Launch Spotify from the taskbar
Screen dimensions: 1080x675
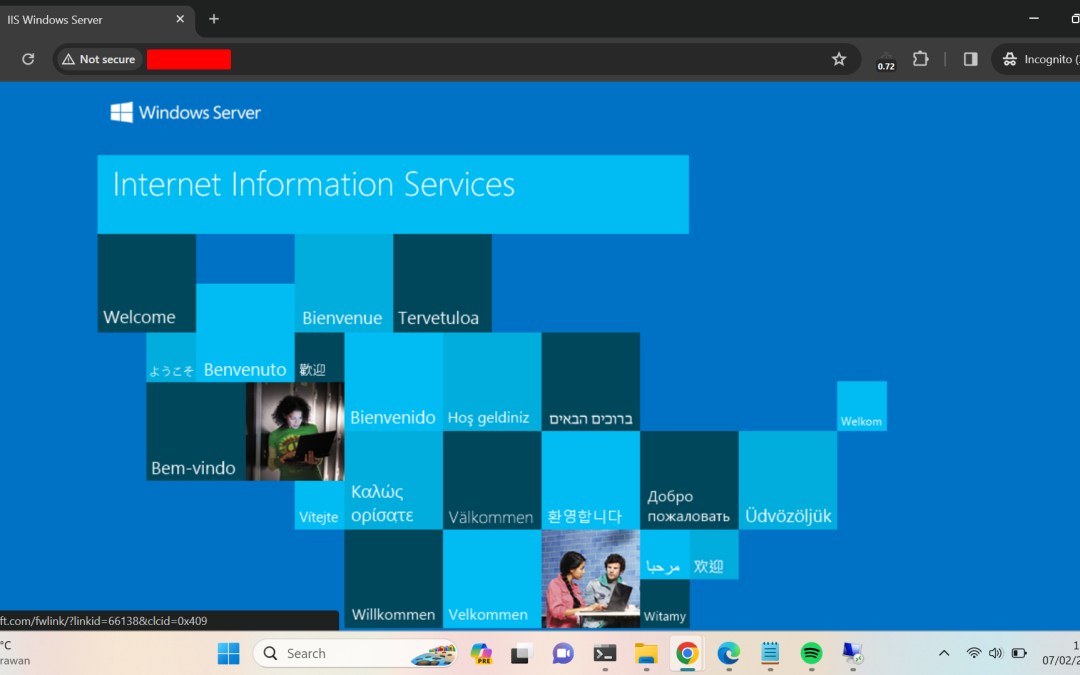pos(811,654)
